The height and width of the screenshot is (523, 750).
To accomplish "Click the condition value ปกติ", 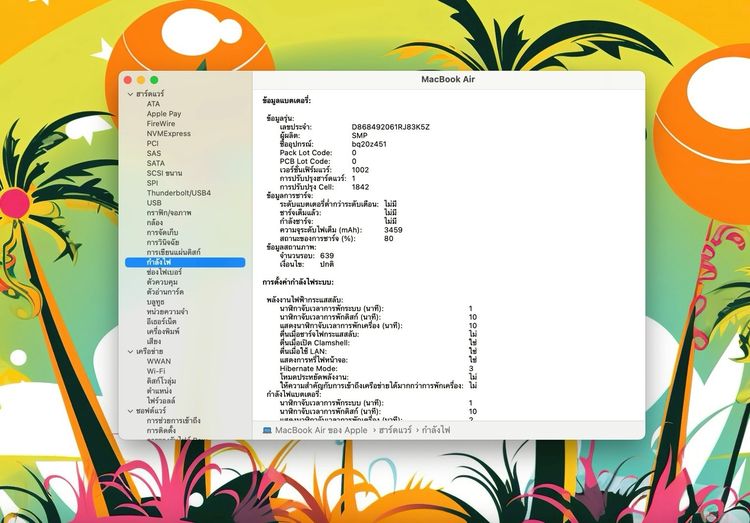I will click(x=327, y=264).
